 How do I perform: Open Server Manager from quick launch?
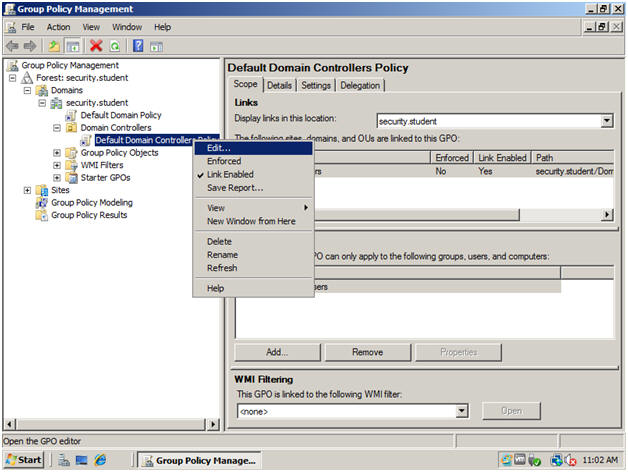coord(64,460)
